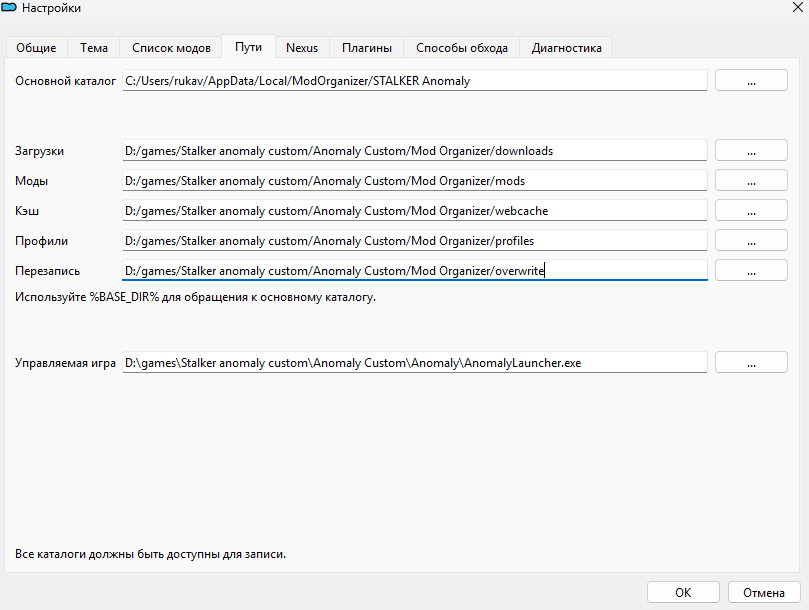Screen dimensions: 809x610
Task: Switch to the Тема tab
Action: coord(94,47)
